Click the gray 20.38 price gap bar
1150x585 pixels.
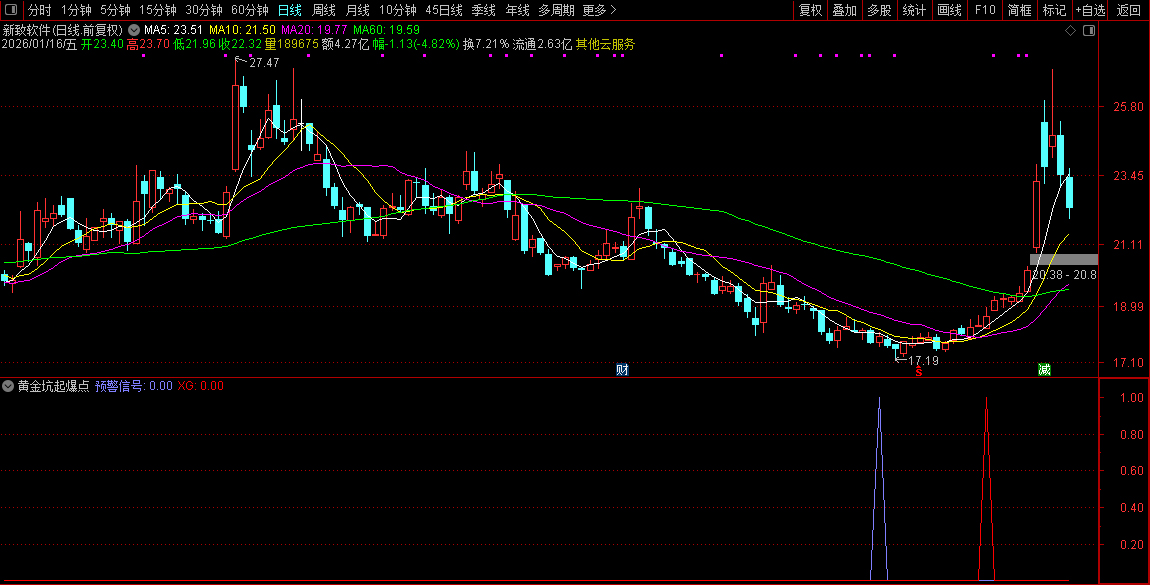click(x=1063, y=259)
